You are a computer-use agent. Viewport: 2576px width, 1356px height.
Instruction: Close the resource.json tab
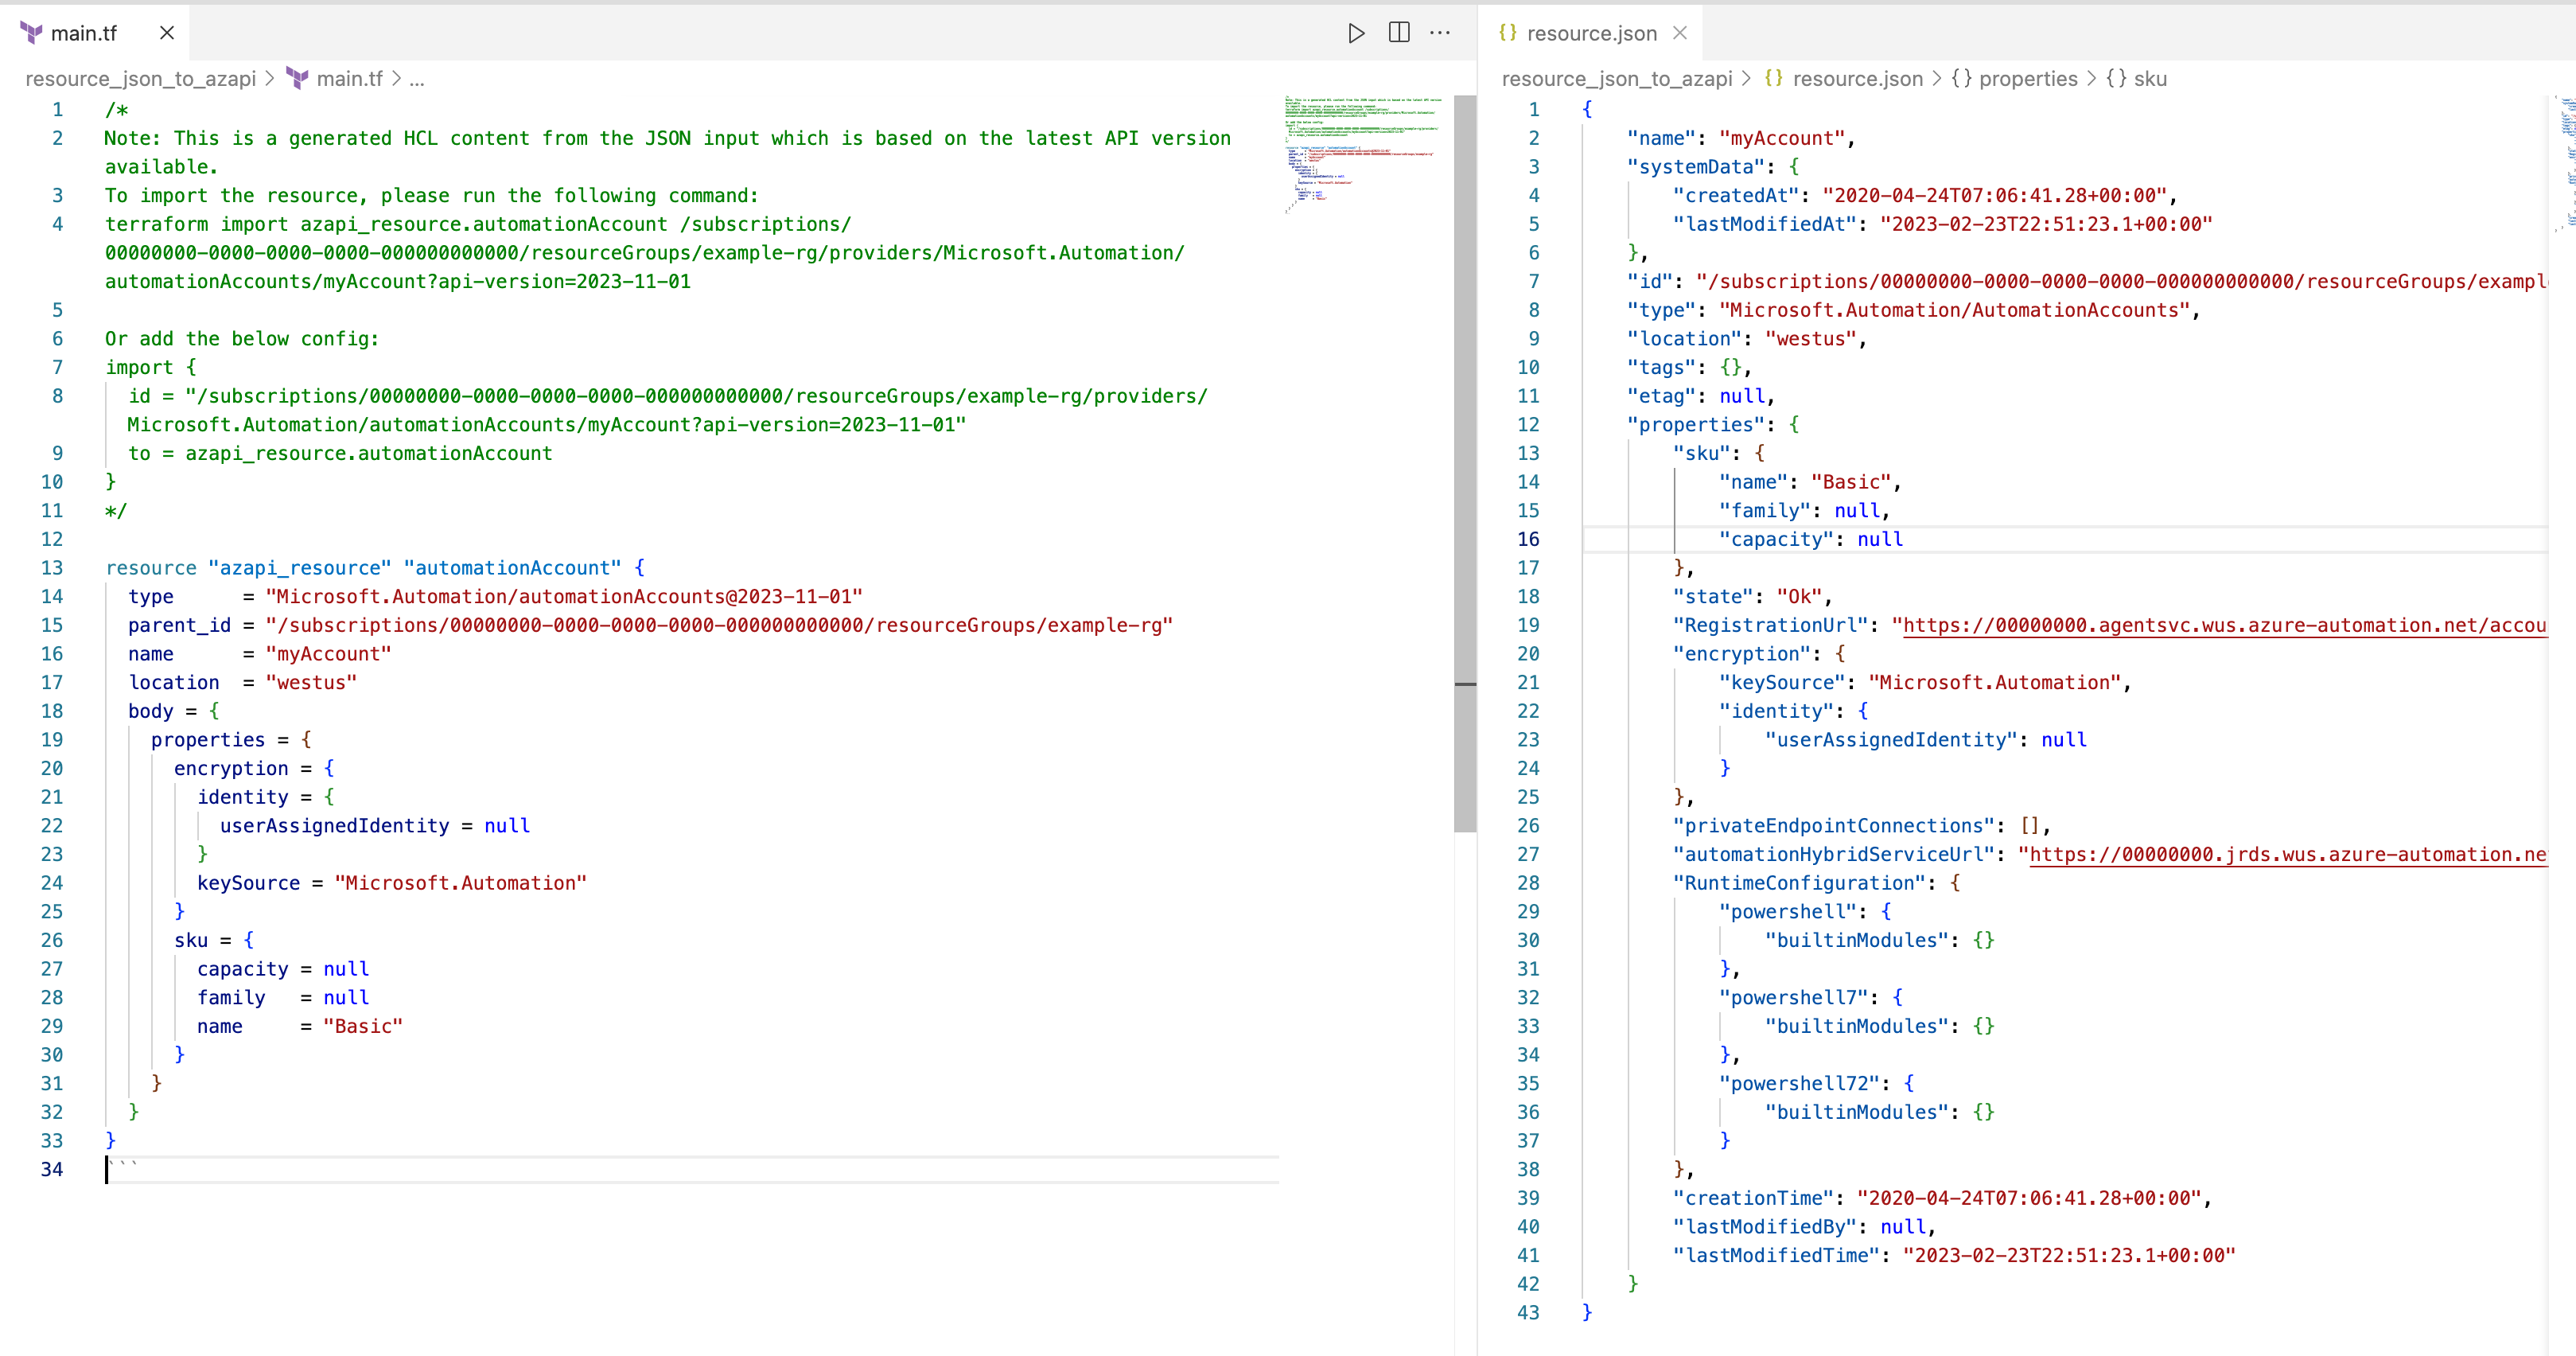pyautogui.click(x=1681, y=33)
